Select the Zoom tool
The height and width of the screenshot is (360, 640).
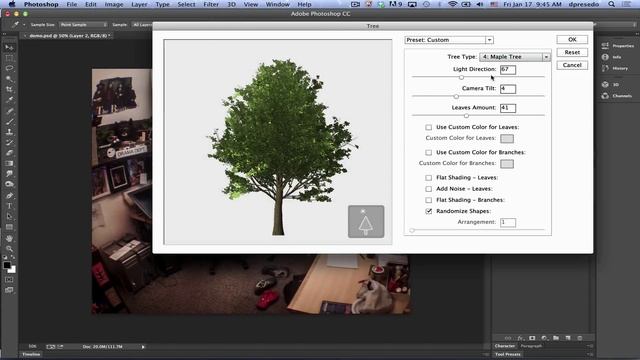(x=9, y=249)
